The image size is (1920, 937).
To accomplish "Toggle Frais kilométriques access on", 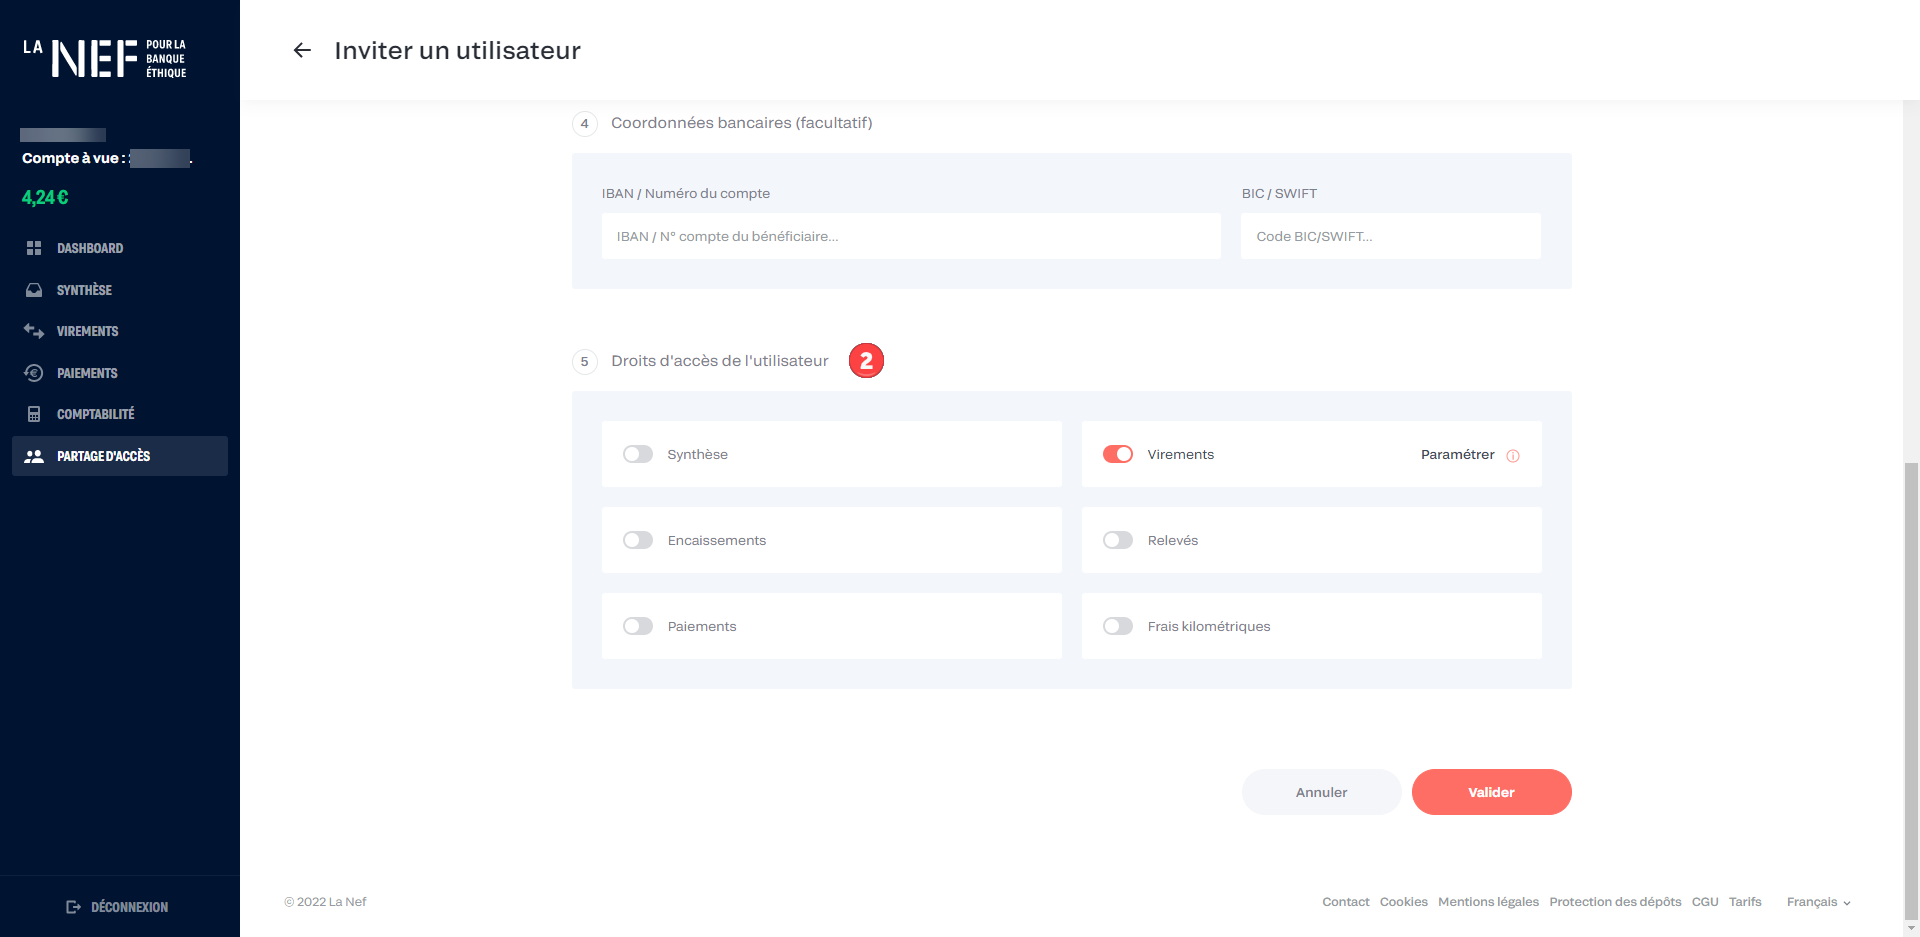I will click(1117, 626).
